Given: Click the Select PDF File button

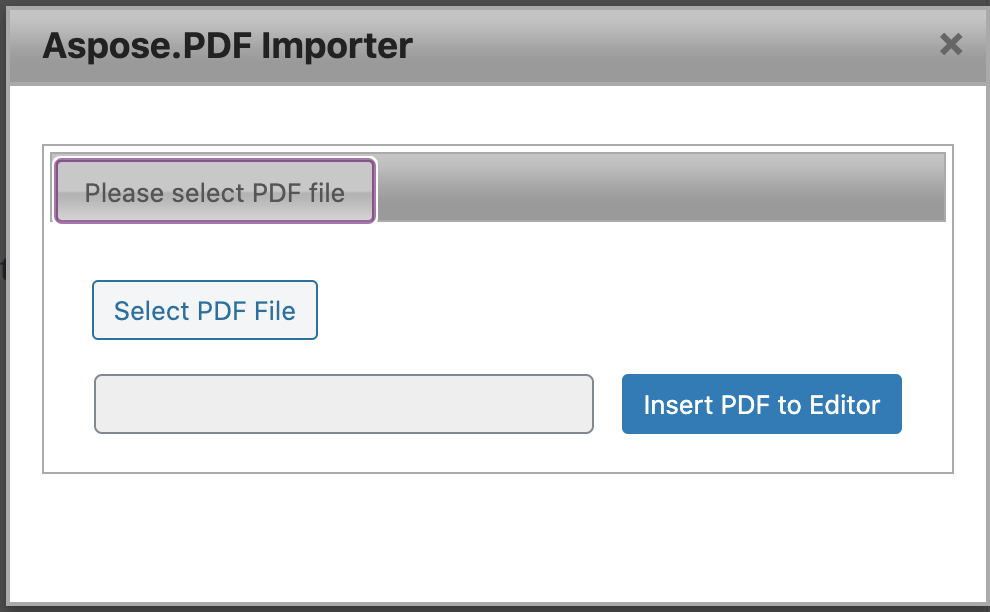Looking at the screenshot, I should coord(205,310).
